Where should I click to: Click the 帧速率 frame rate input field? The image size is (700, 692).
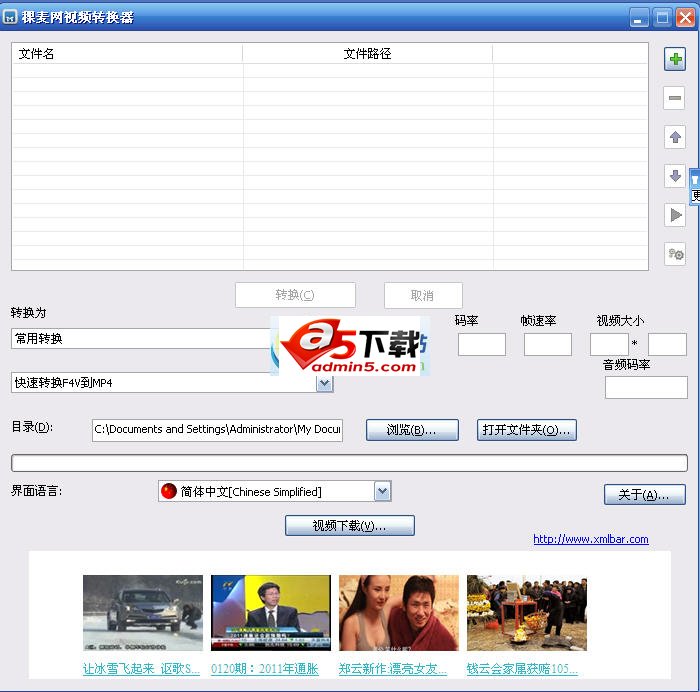click(547, 344)
